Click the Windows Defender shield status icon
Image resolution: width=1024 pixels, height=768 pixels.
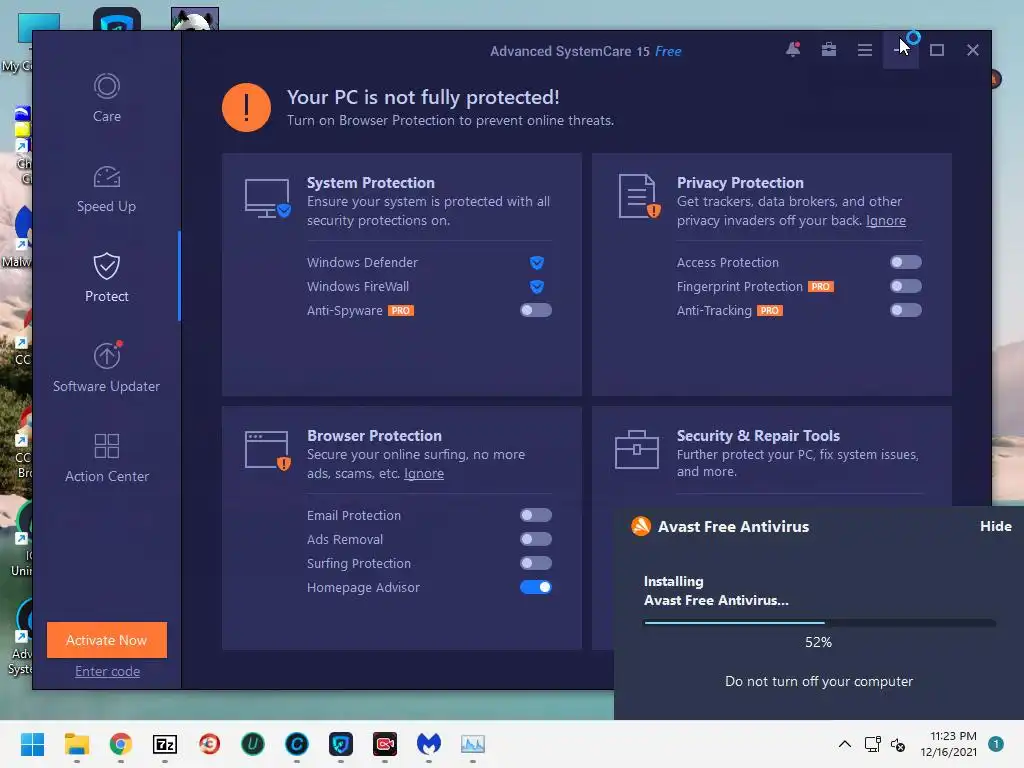click(537, 263)
